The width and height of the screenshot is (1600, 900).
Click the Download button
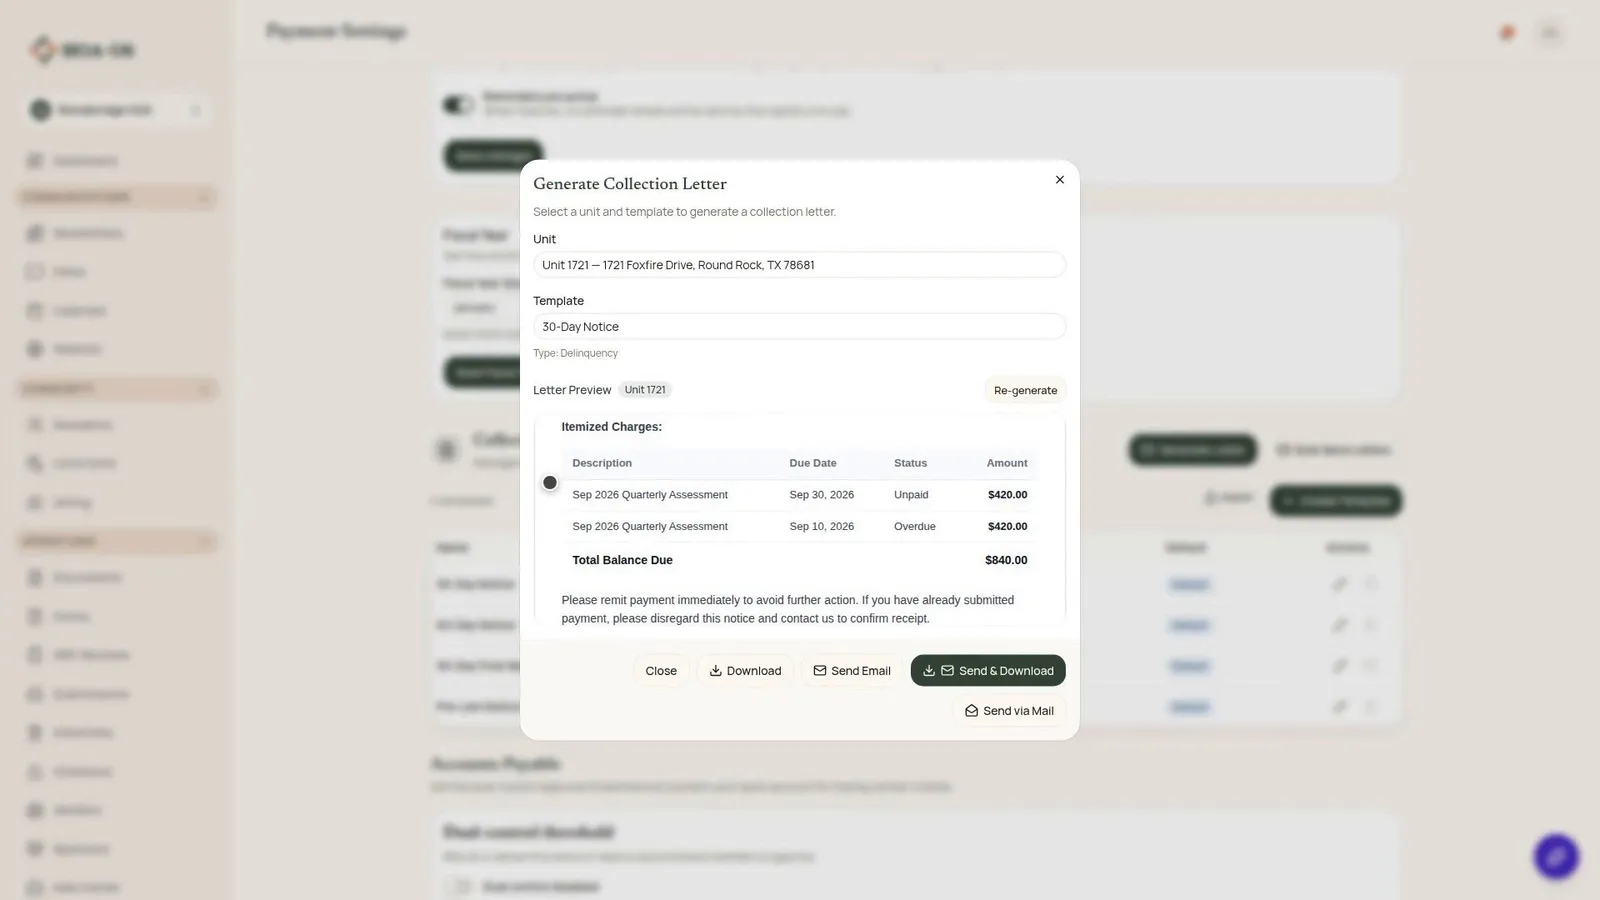[x=745, y=671]
